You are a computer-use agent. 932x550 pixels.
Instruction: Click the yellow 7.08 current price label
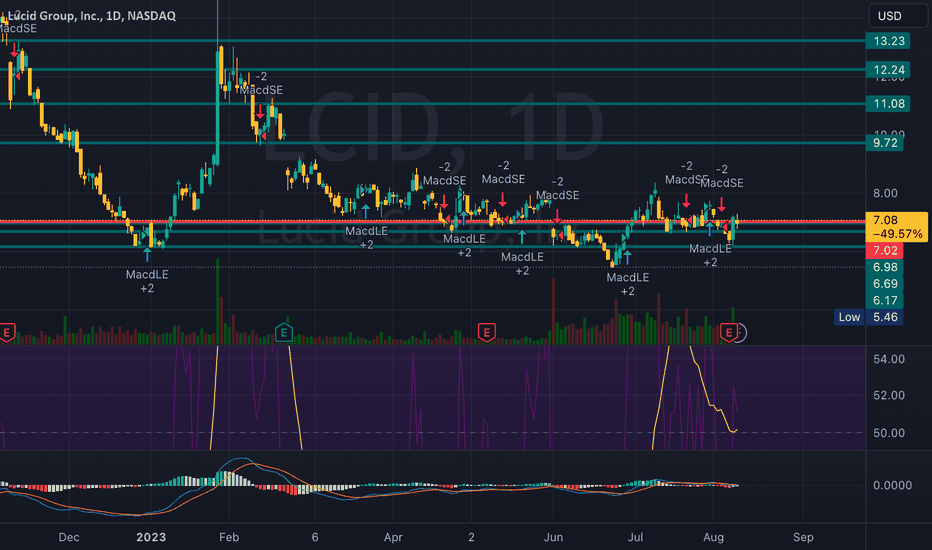coord(897,227)
